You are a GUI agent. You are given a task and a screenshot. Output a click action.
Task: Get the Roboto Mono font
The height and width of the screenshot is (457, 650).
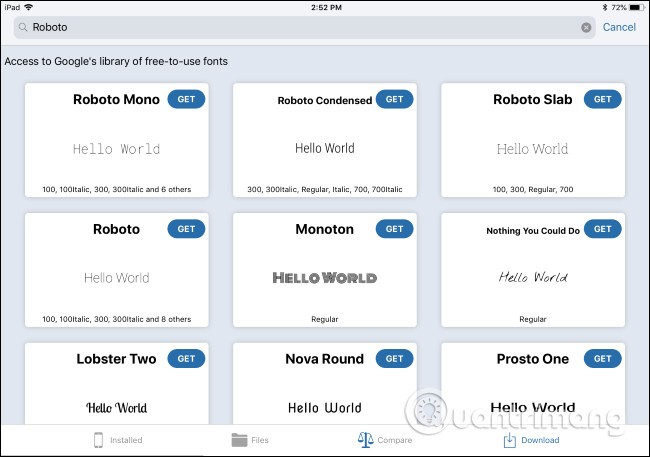[186, 99]
